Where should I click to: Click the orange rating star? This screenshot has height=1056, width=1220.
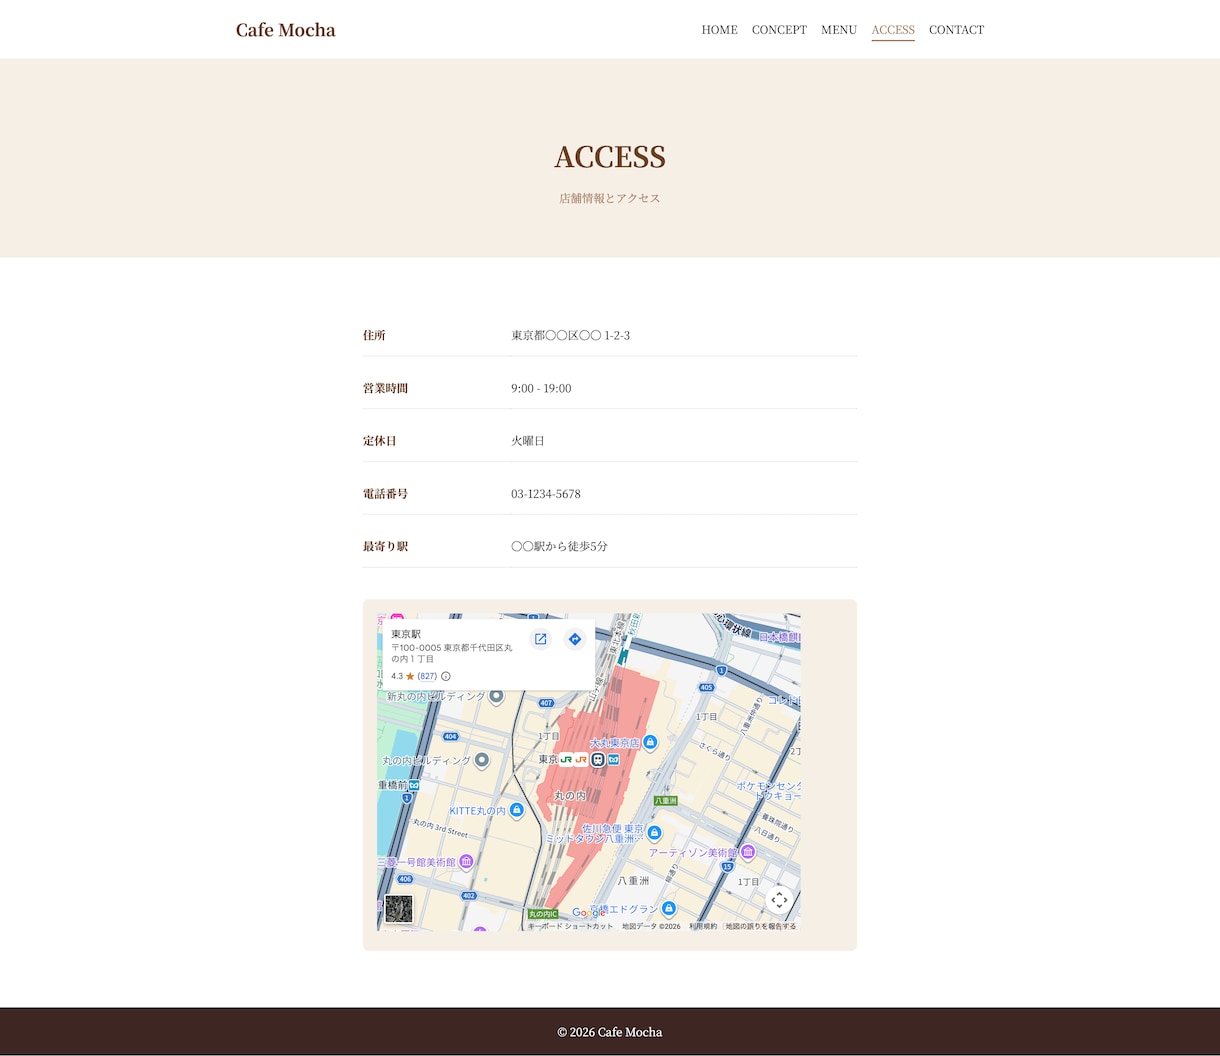pyautogui.click(x=410, y=676)
